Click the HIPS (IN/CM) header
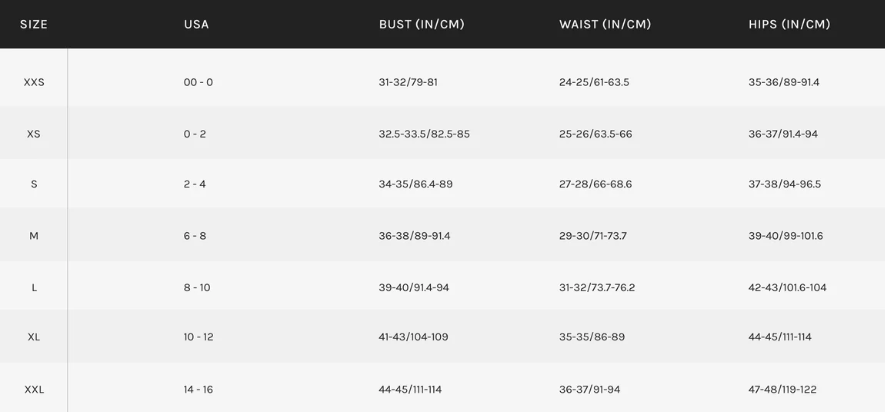This screenshot has height=412, width=885. [790, 25]
